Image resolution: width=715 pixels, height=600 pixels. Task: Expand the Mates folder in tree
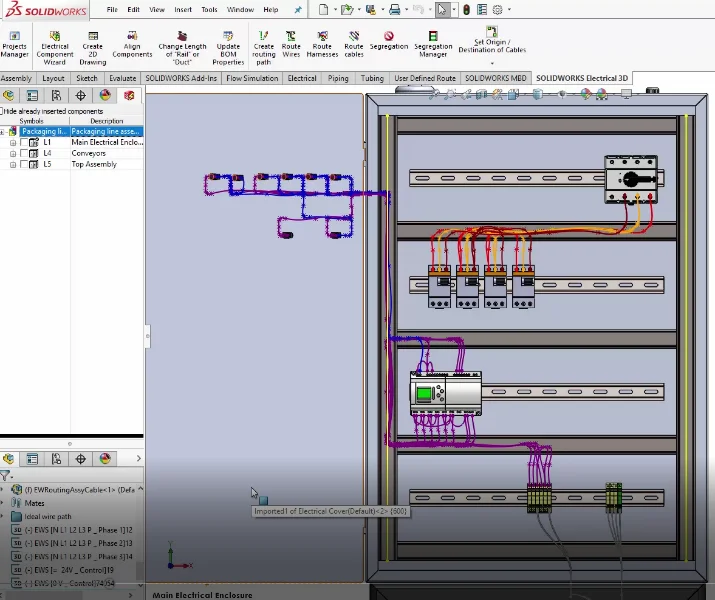click(4, 503)
